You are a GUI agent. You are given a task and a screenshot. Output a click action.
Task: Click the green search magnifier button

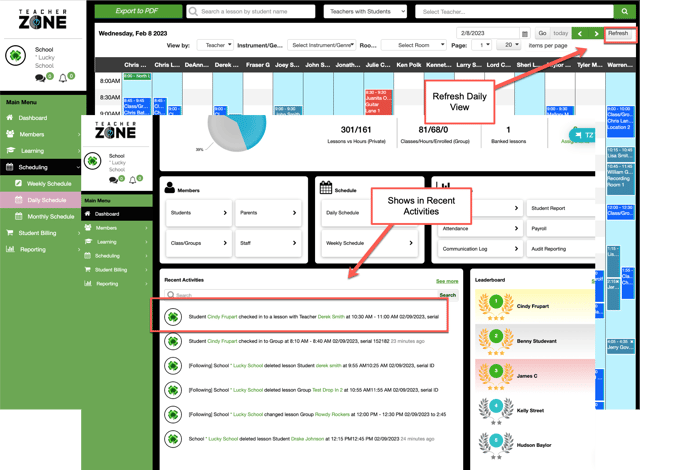point(624,11)
